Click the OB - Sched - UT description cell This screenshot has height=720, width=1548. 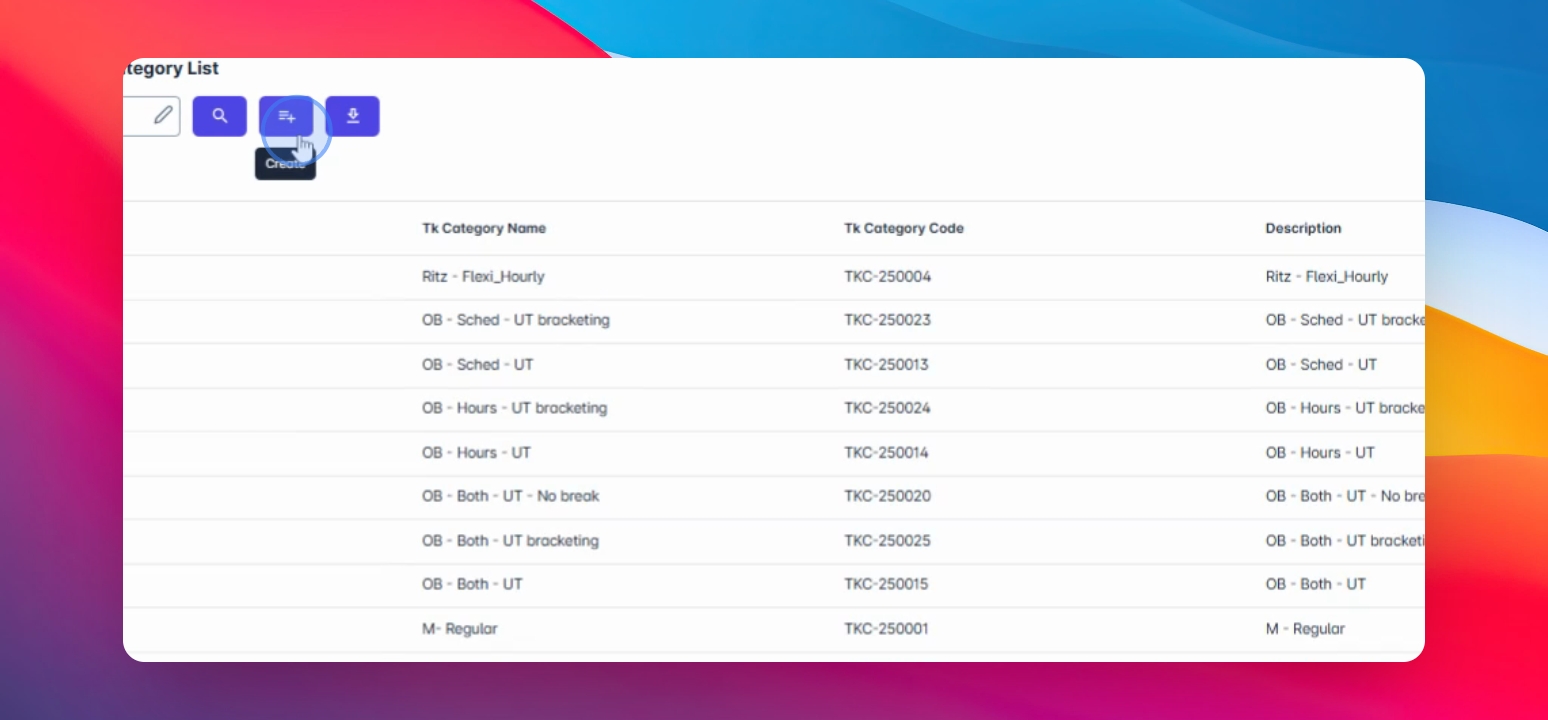coord(1321,364)
